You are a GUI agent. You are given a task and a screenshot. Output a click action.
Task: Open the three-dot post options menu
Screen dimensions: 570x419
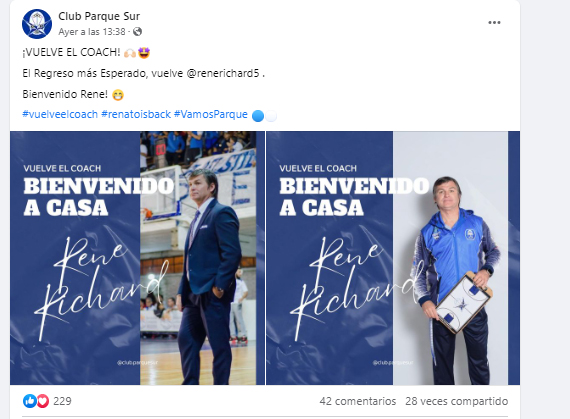pos(494,23)
